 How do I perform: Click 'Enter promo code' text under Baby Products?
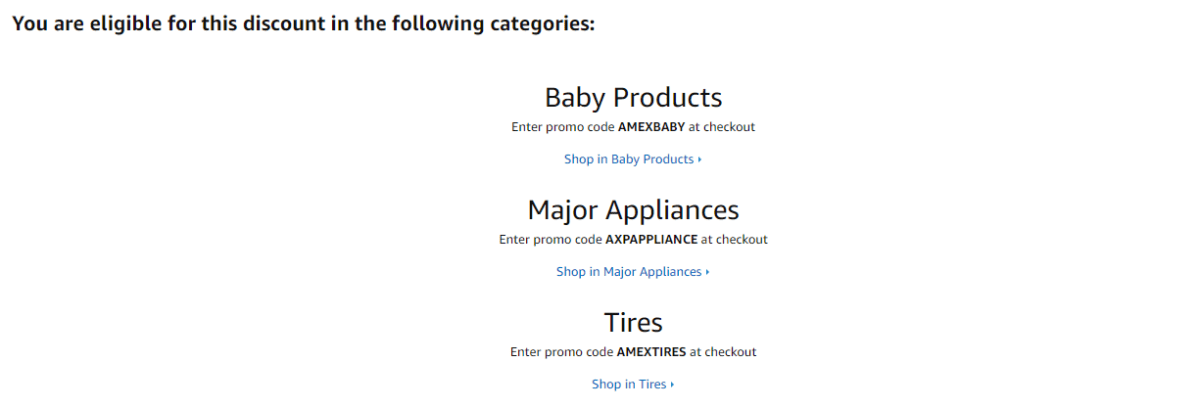(562, 127)
